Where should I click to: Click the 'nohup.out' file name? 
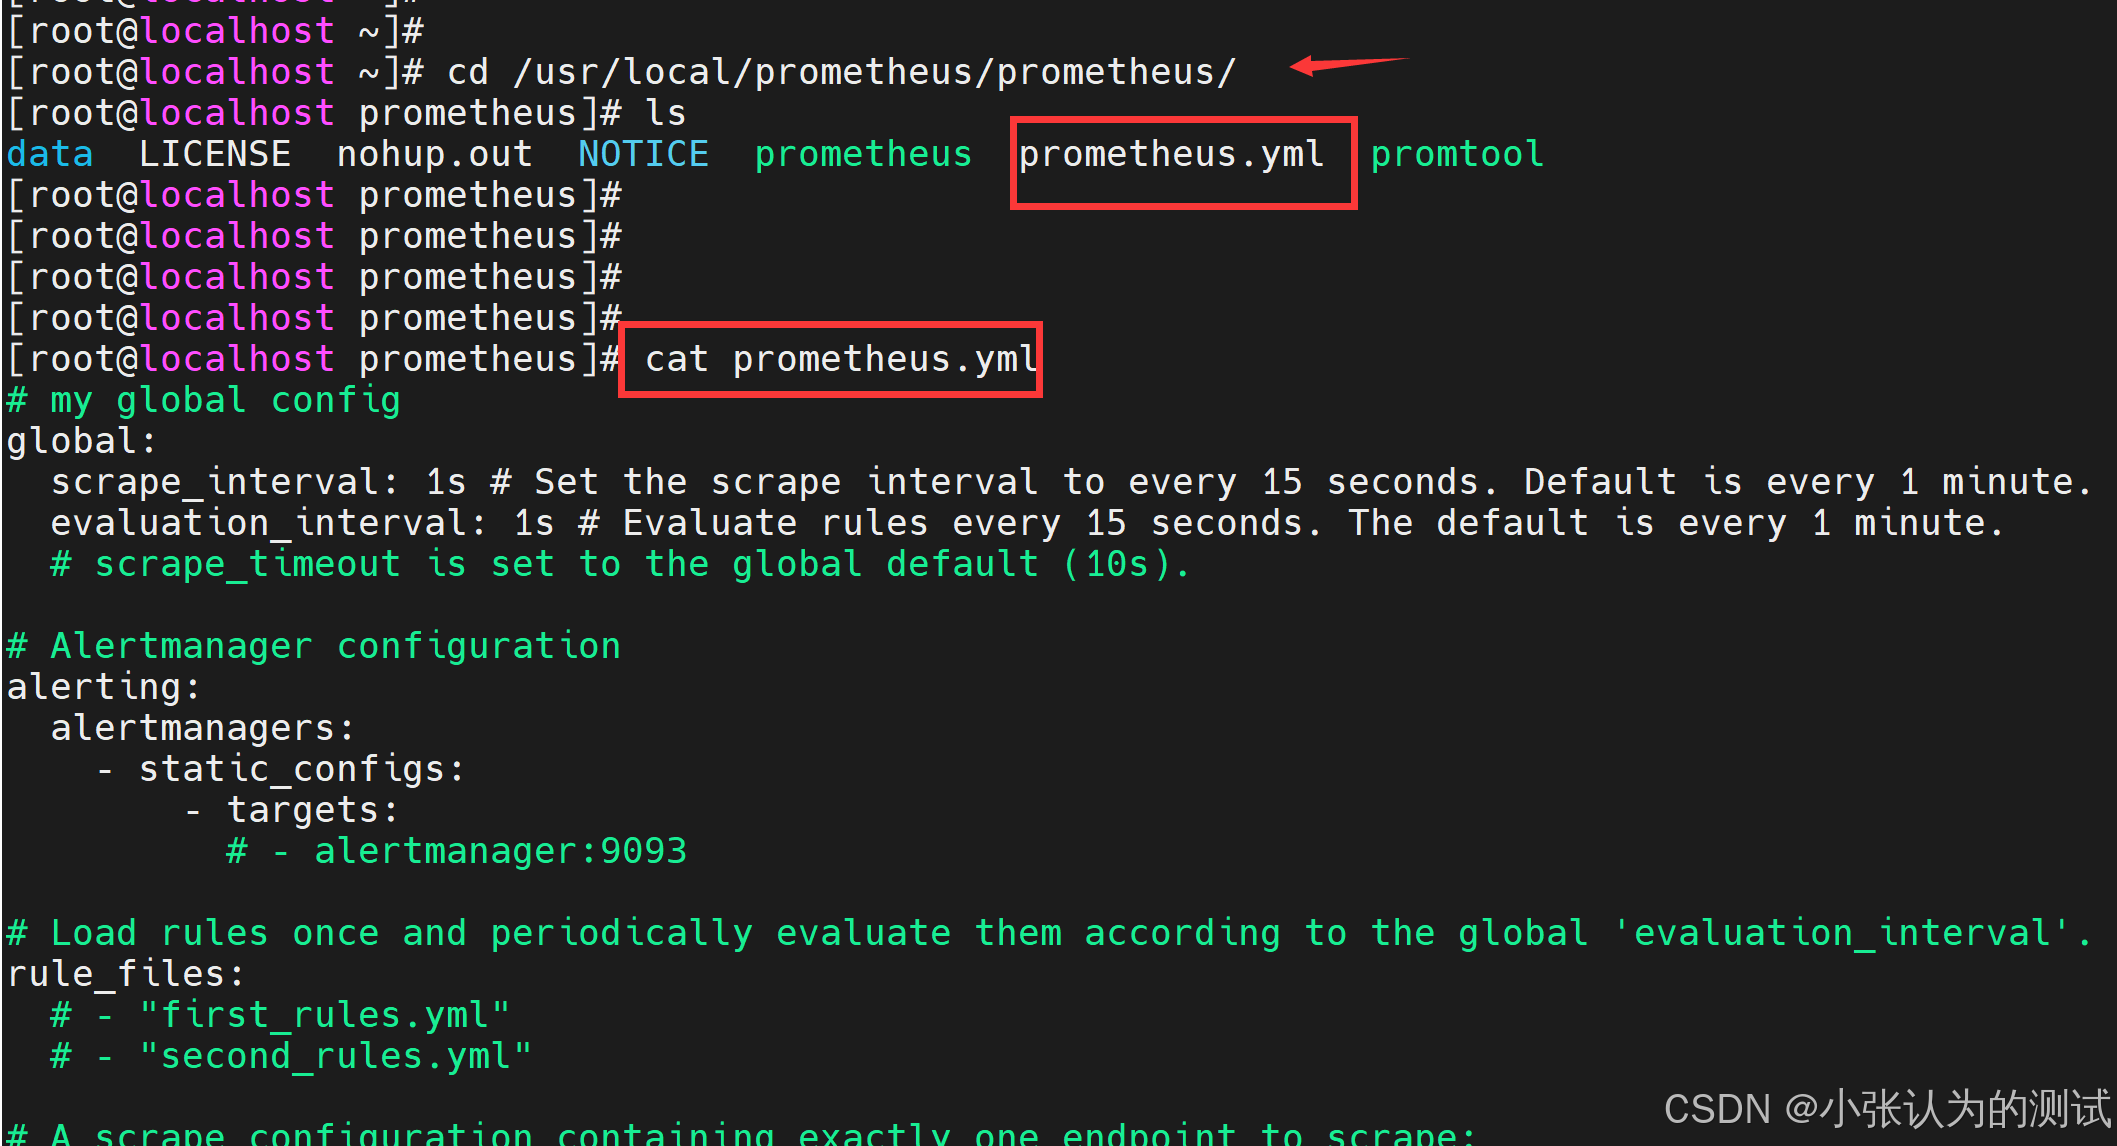point(434,155)
